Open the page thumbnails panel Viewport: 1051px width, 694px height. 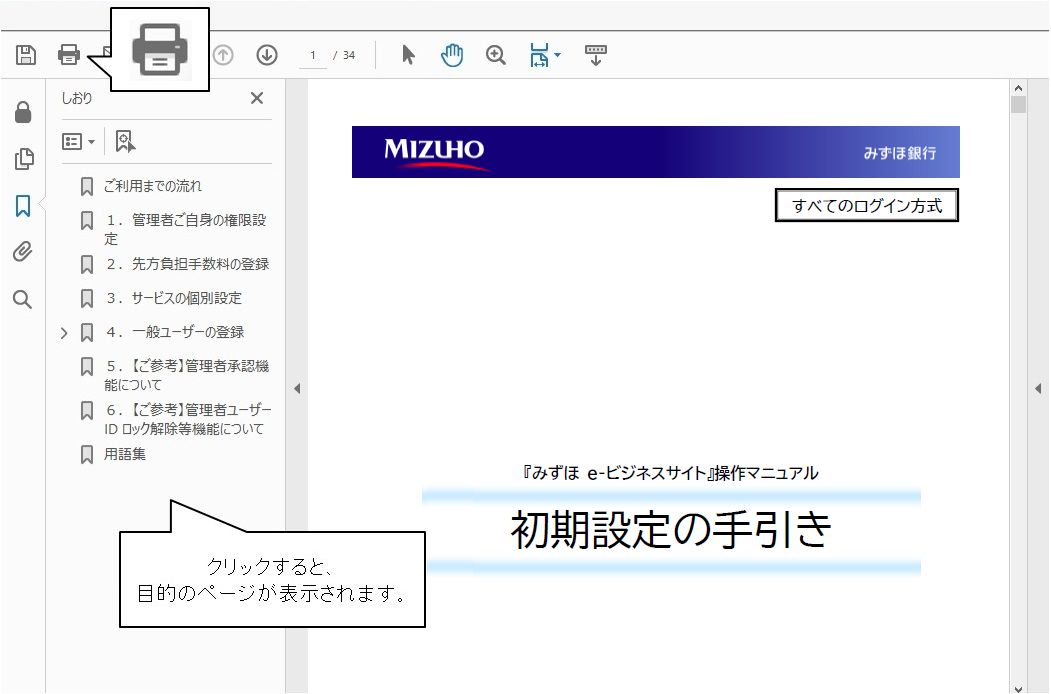pyautogui.click(x=23, y=159)
